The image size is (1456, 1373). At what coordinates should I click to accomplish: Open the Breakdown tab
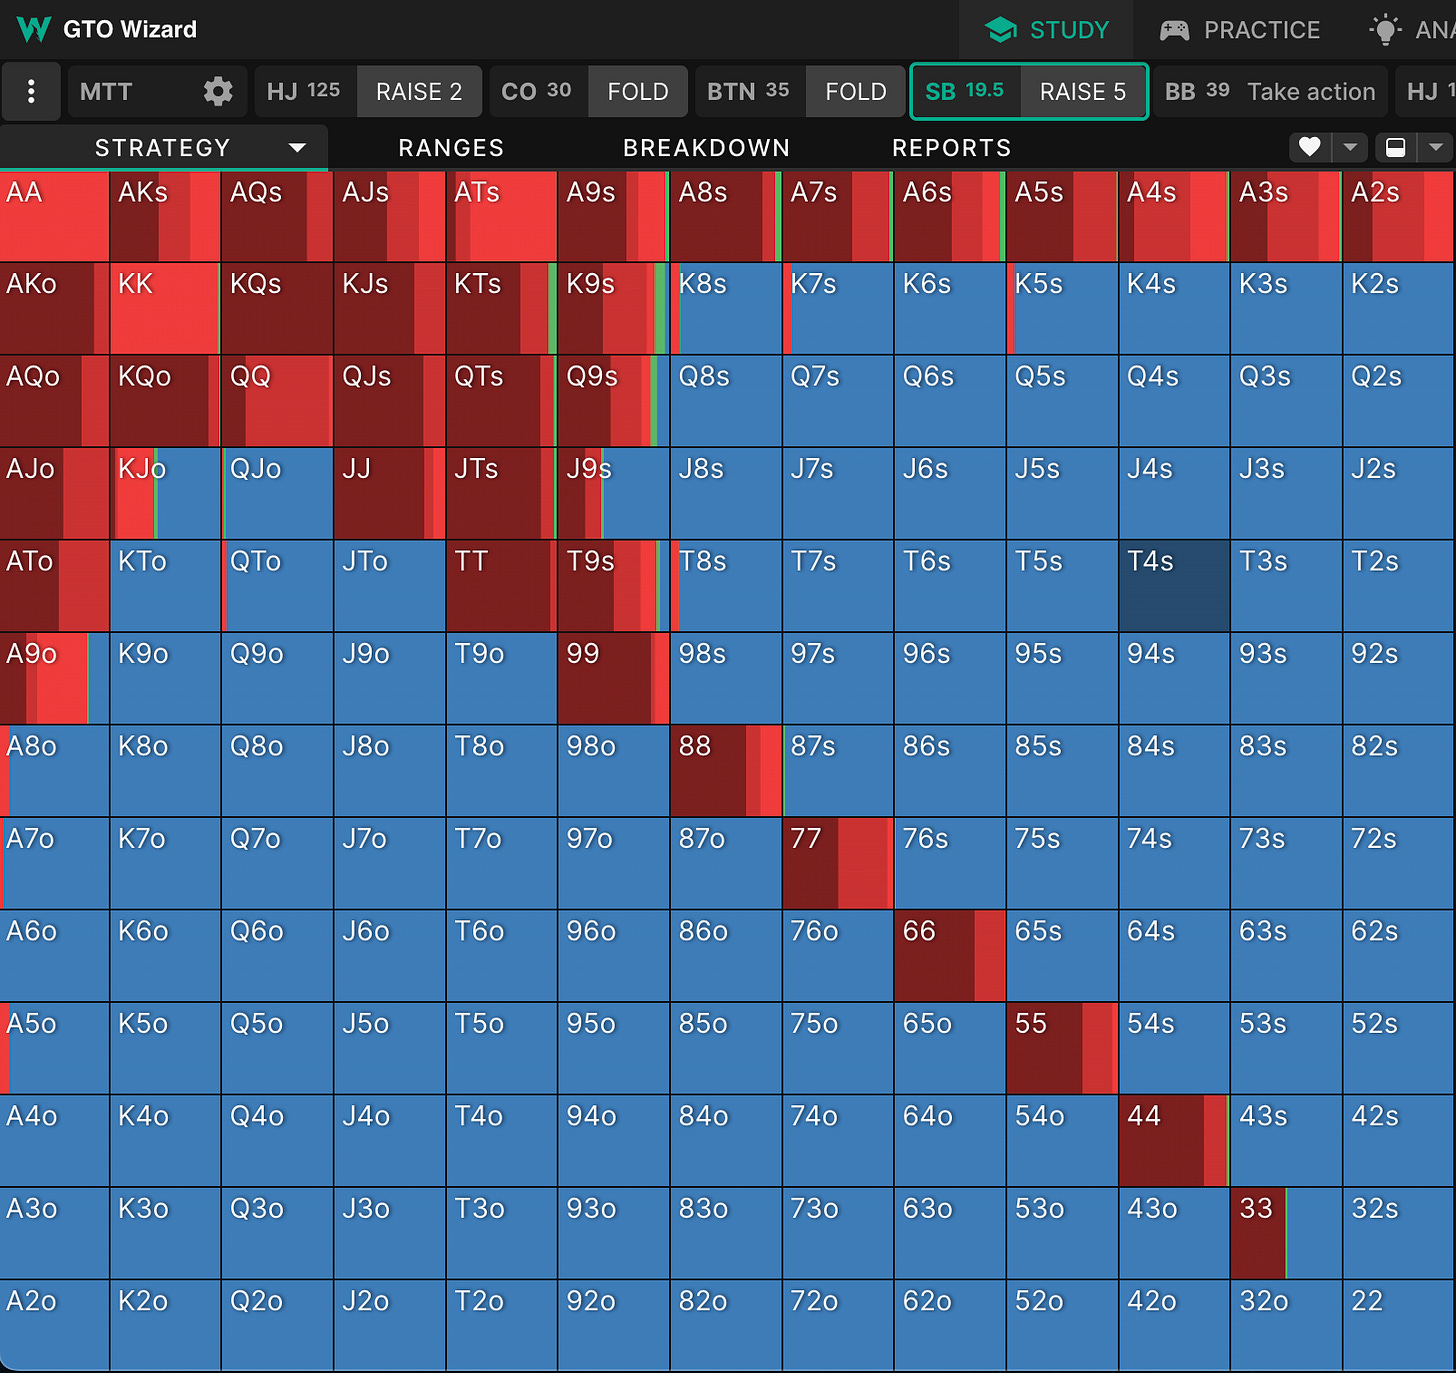(706, 148)
